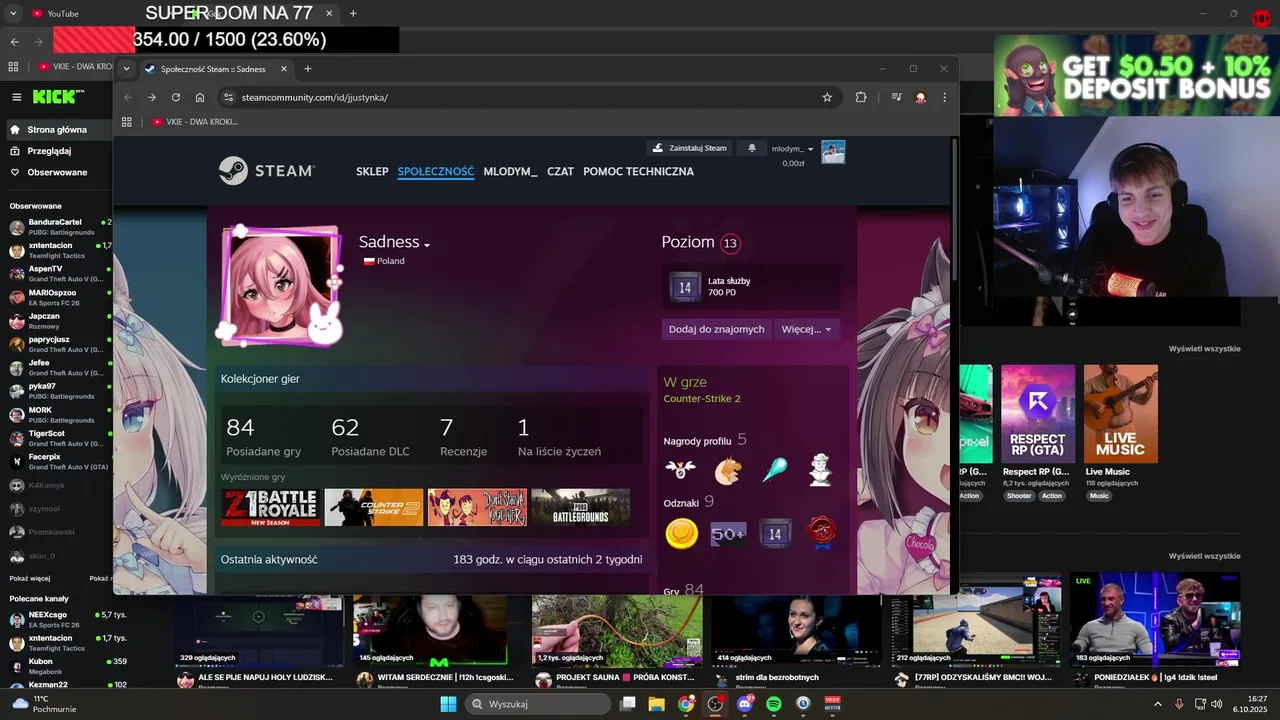Open the white statue profile award
Screen dimensions: 1280x720
pos(821,470)
